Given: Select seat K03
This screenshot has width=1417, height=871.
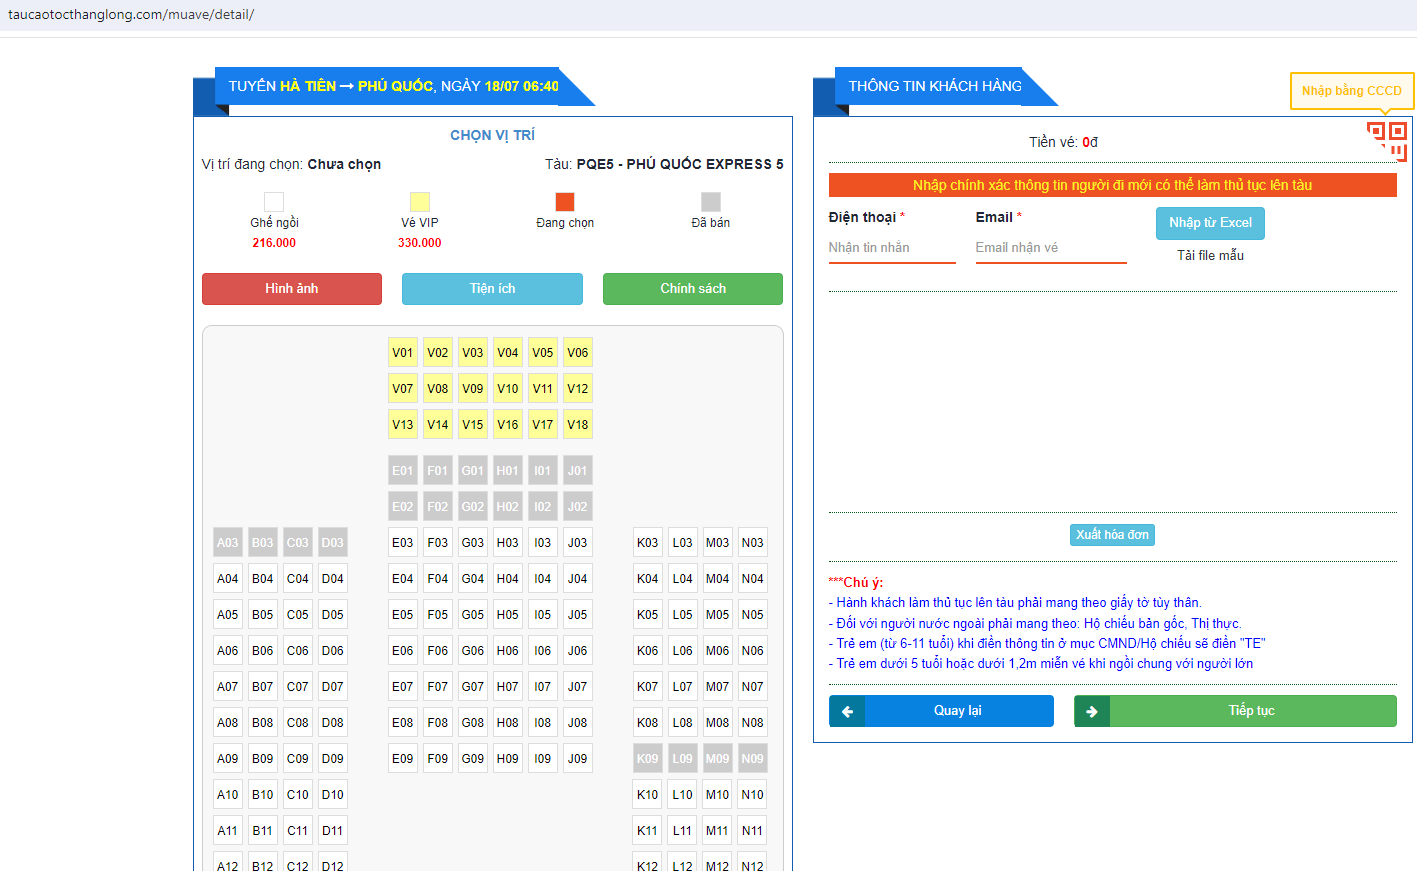Looking at the screenshot, I should pos(648,543).
